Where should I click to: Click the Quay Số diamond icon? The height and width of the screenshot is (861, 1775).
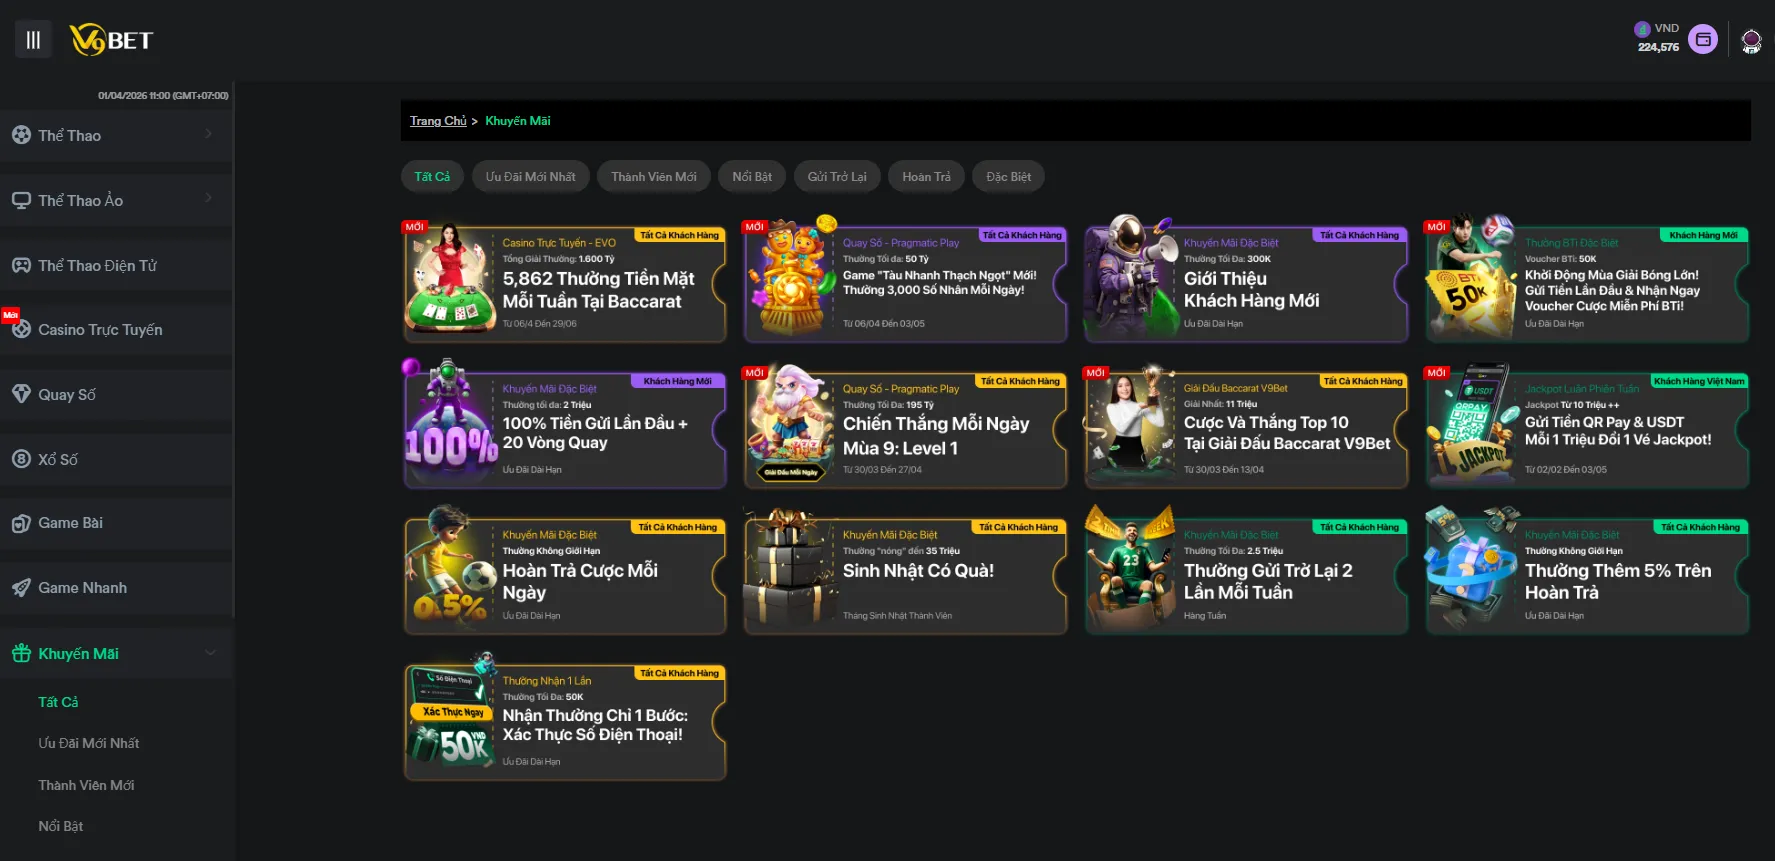tap(21, 394)
